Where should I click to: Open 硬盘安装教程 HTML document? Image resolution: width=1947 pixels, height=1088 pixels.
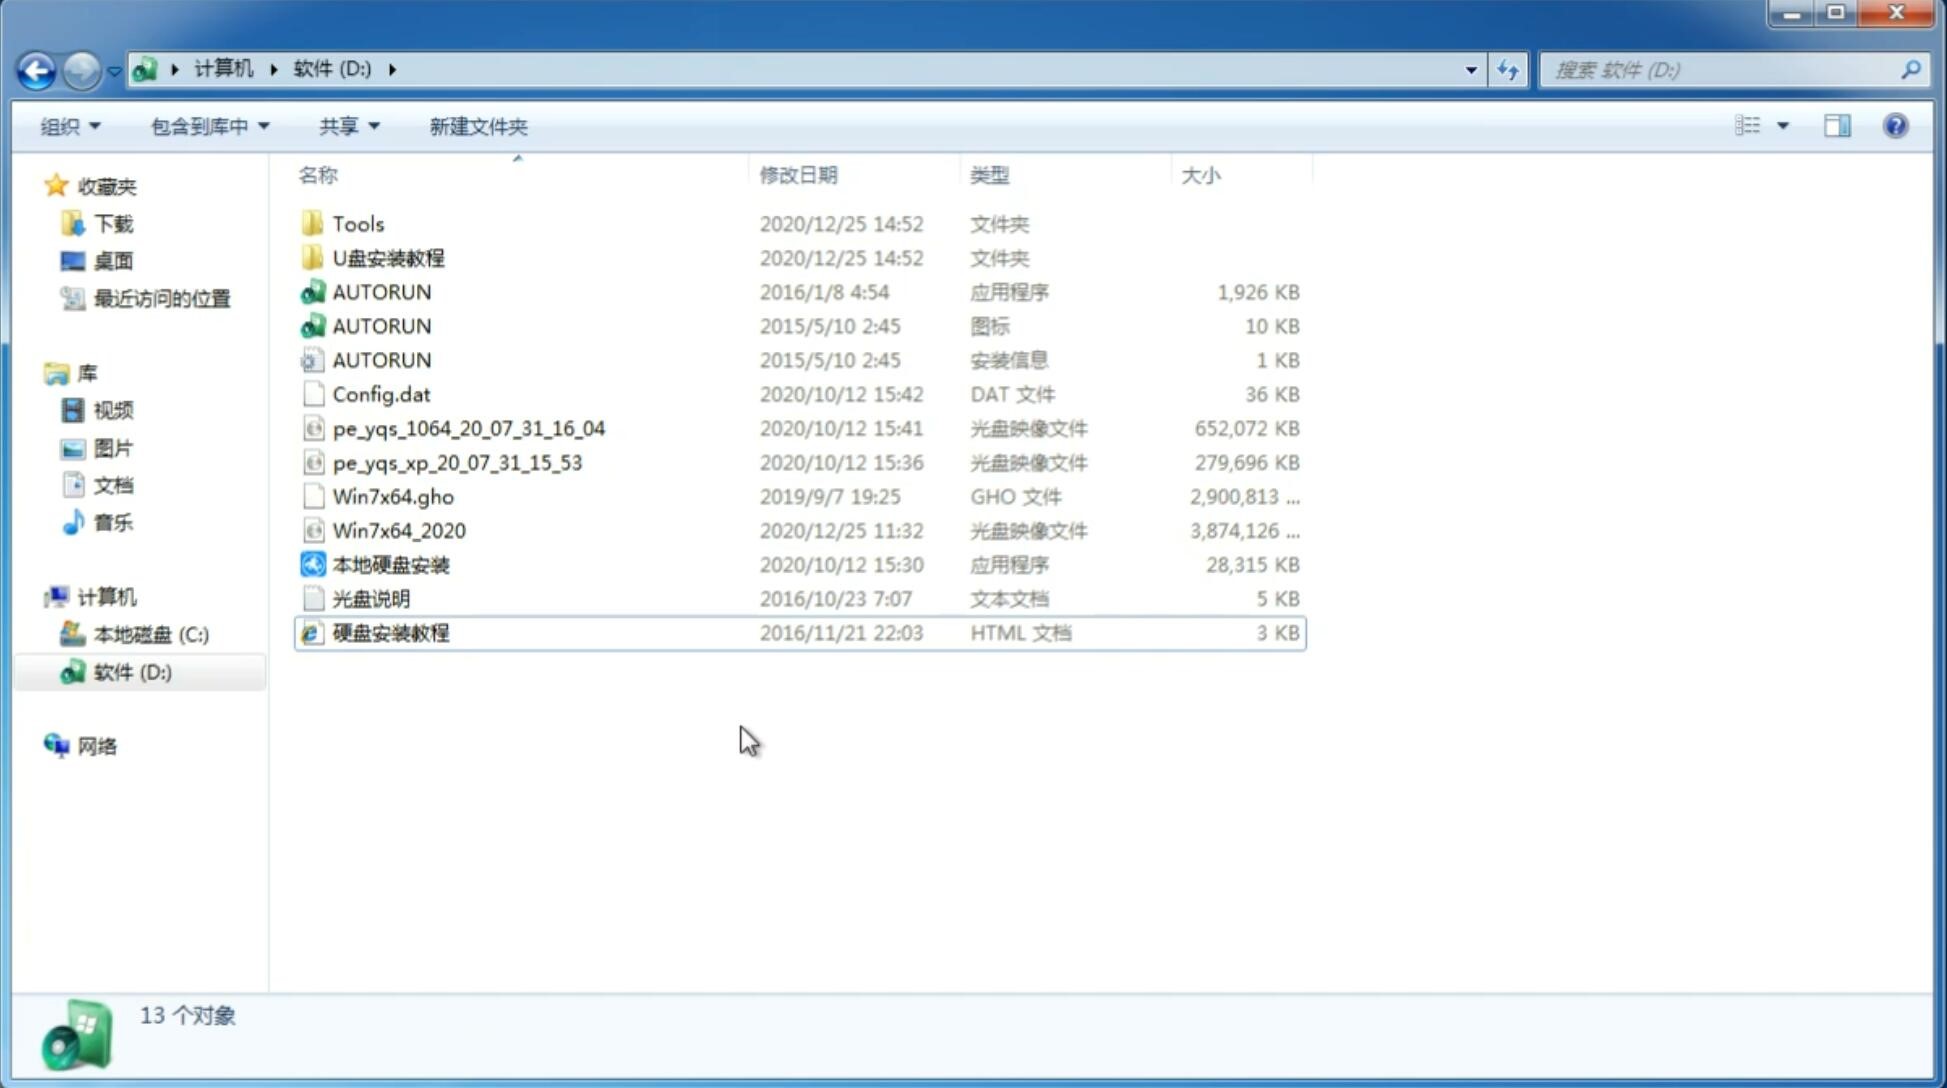390,632
